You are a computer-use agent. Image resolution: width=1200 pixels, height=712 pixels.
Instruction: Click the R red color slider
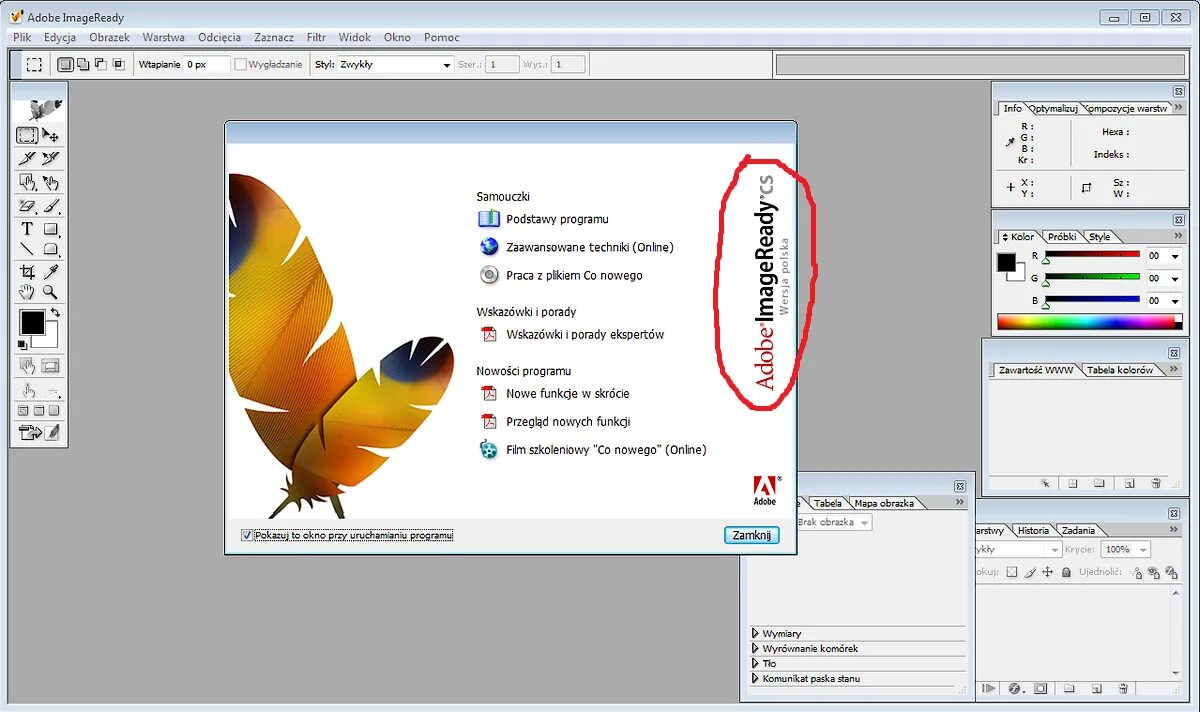point(1093,254)
